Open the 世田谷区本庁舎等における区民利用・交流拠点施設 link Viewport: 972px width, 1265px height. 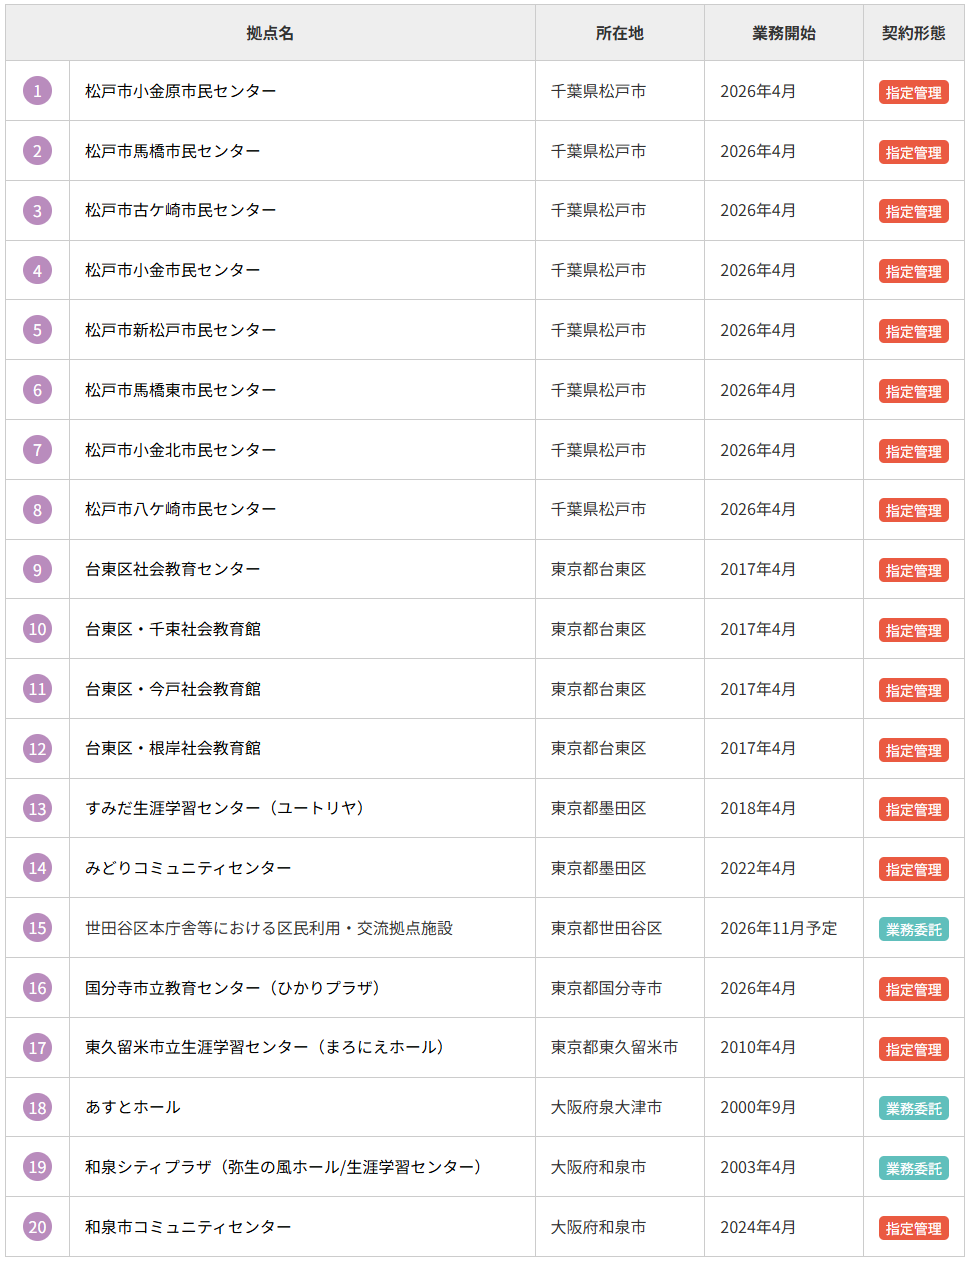click(x=269, y=928)
